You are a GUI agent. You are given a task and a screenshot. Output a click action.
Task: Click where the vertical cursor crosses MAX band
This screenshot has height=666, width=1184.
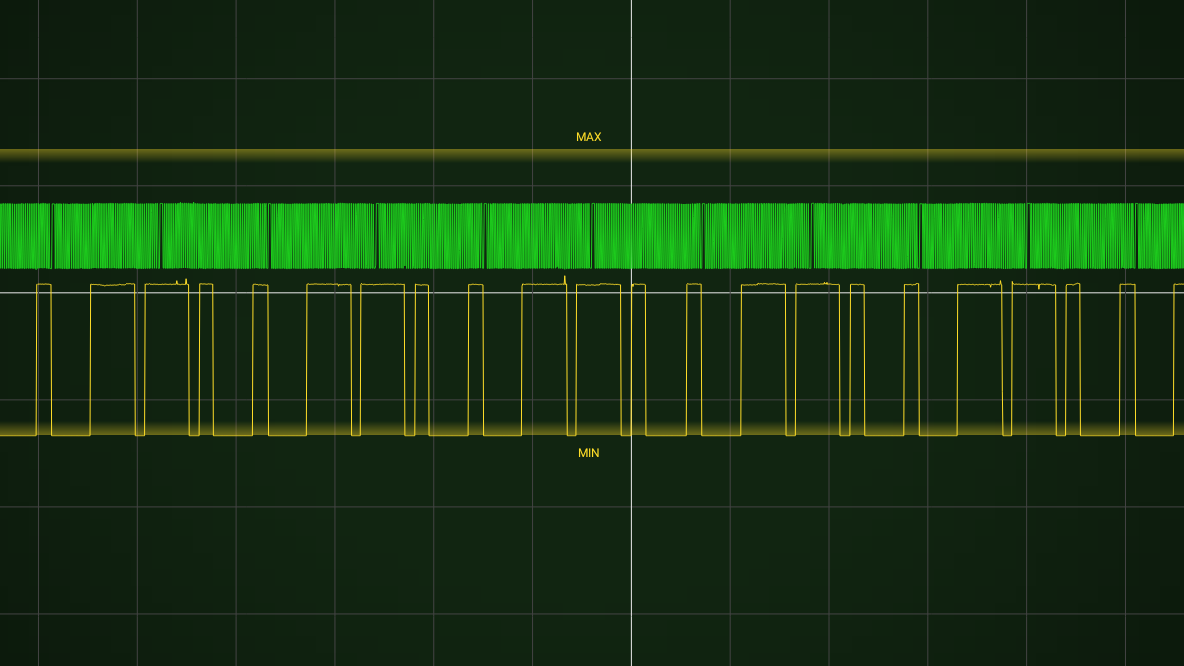[x=631, y=155]
